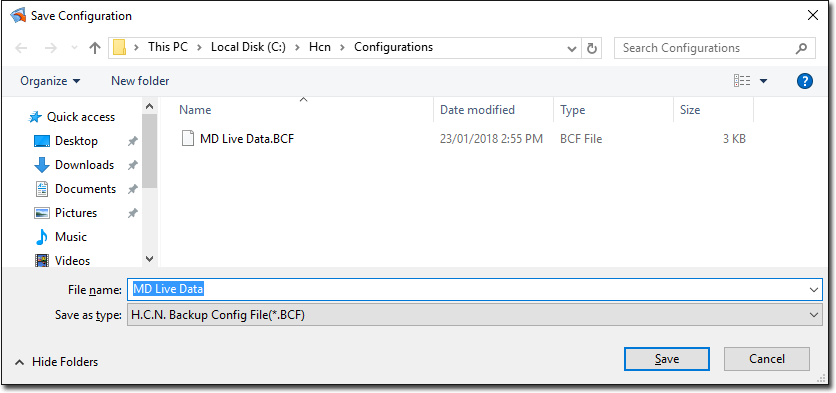Open the address bar previous locations dropdown
This screenshot has height=393, width=836.
(572, 49)
